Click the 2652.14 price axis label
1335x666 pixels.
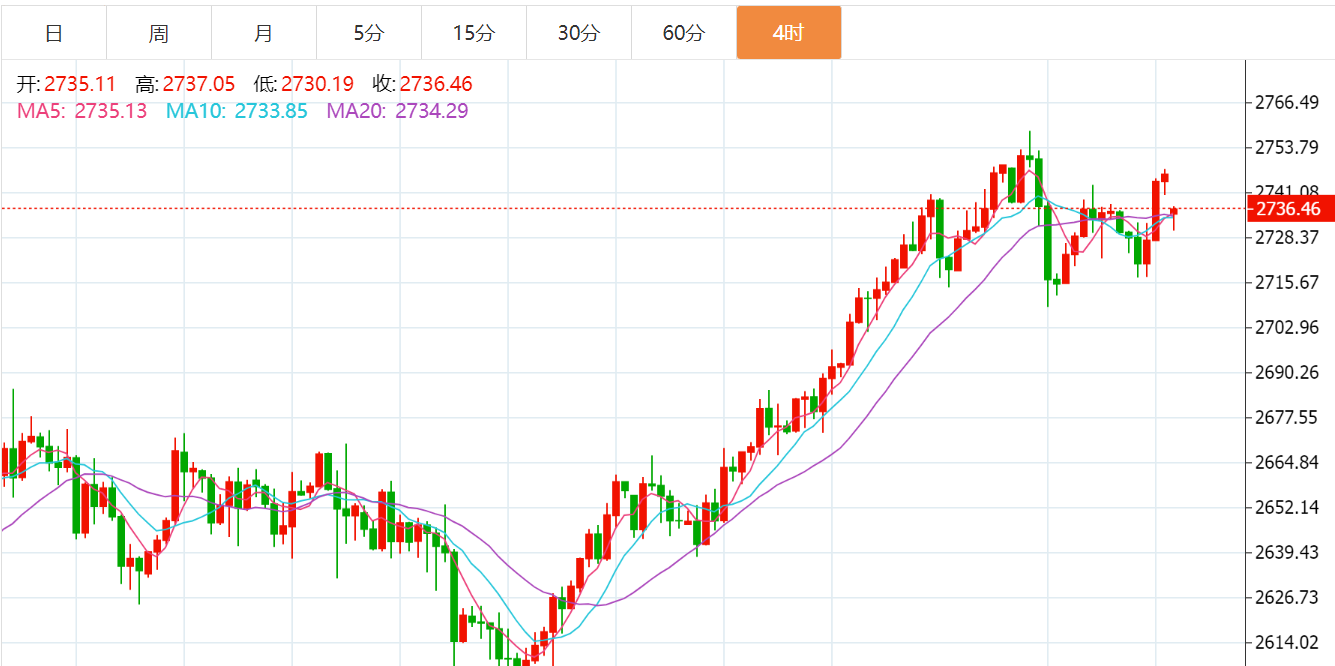click(x=1287, y=507)
